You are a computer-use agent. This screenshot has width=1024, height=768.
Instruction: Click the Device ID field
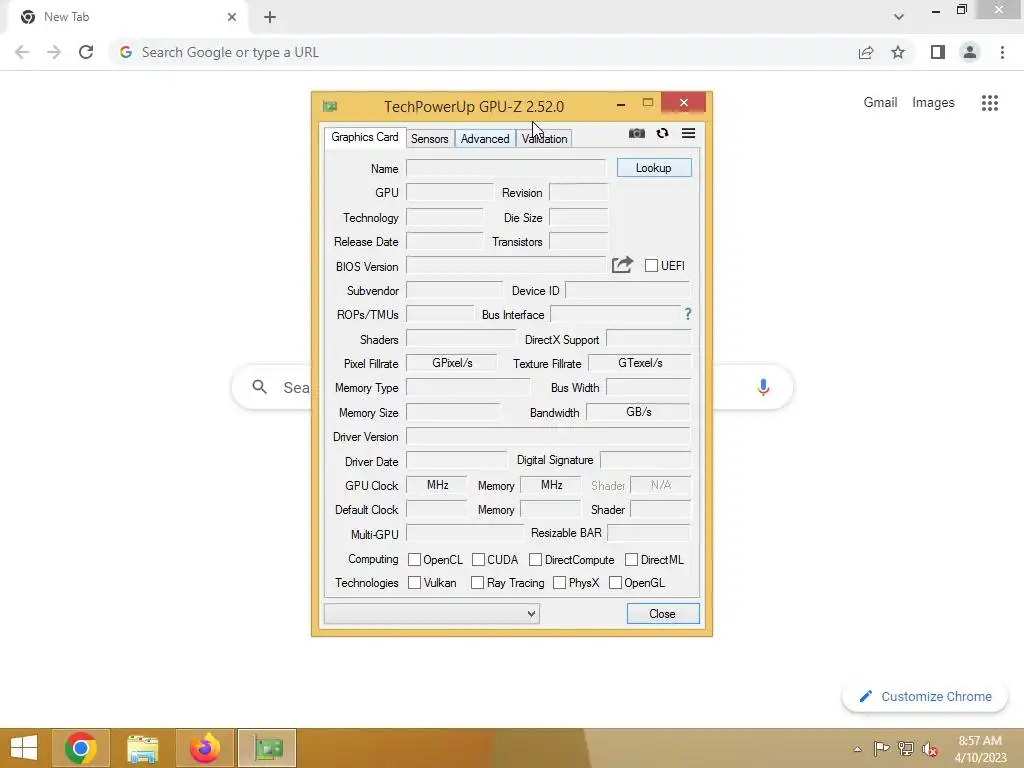[628, 290]
